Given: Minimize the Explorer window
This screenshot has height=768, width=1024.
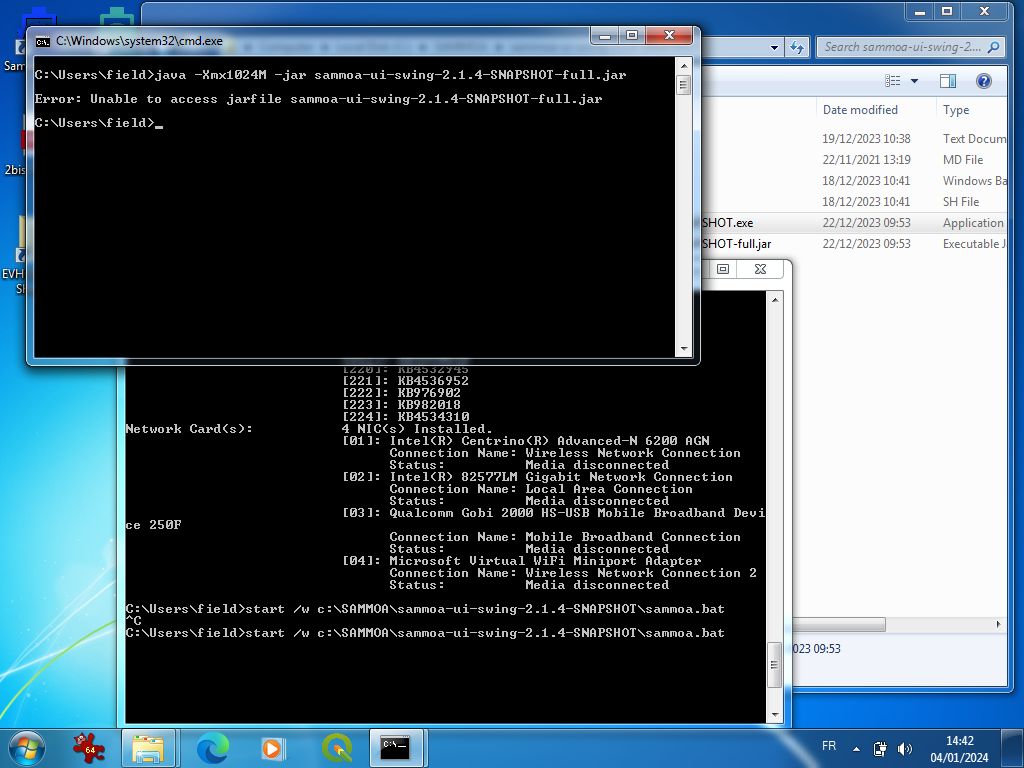Looking at the screenshot, I should 920,12.
